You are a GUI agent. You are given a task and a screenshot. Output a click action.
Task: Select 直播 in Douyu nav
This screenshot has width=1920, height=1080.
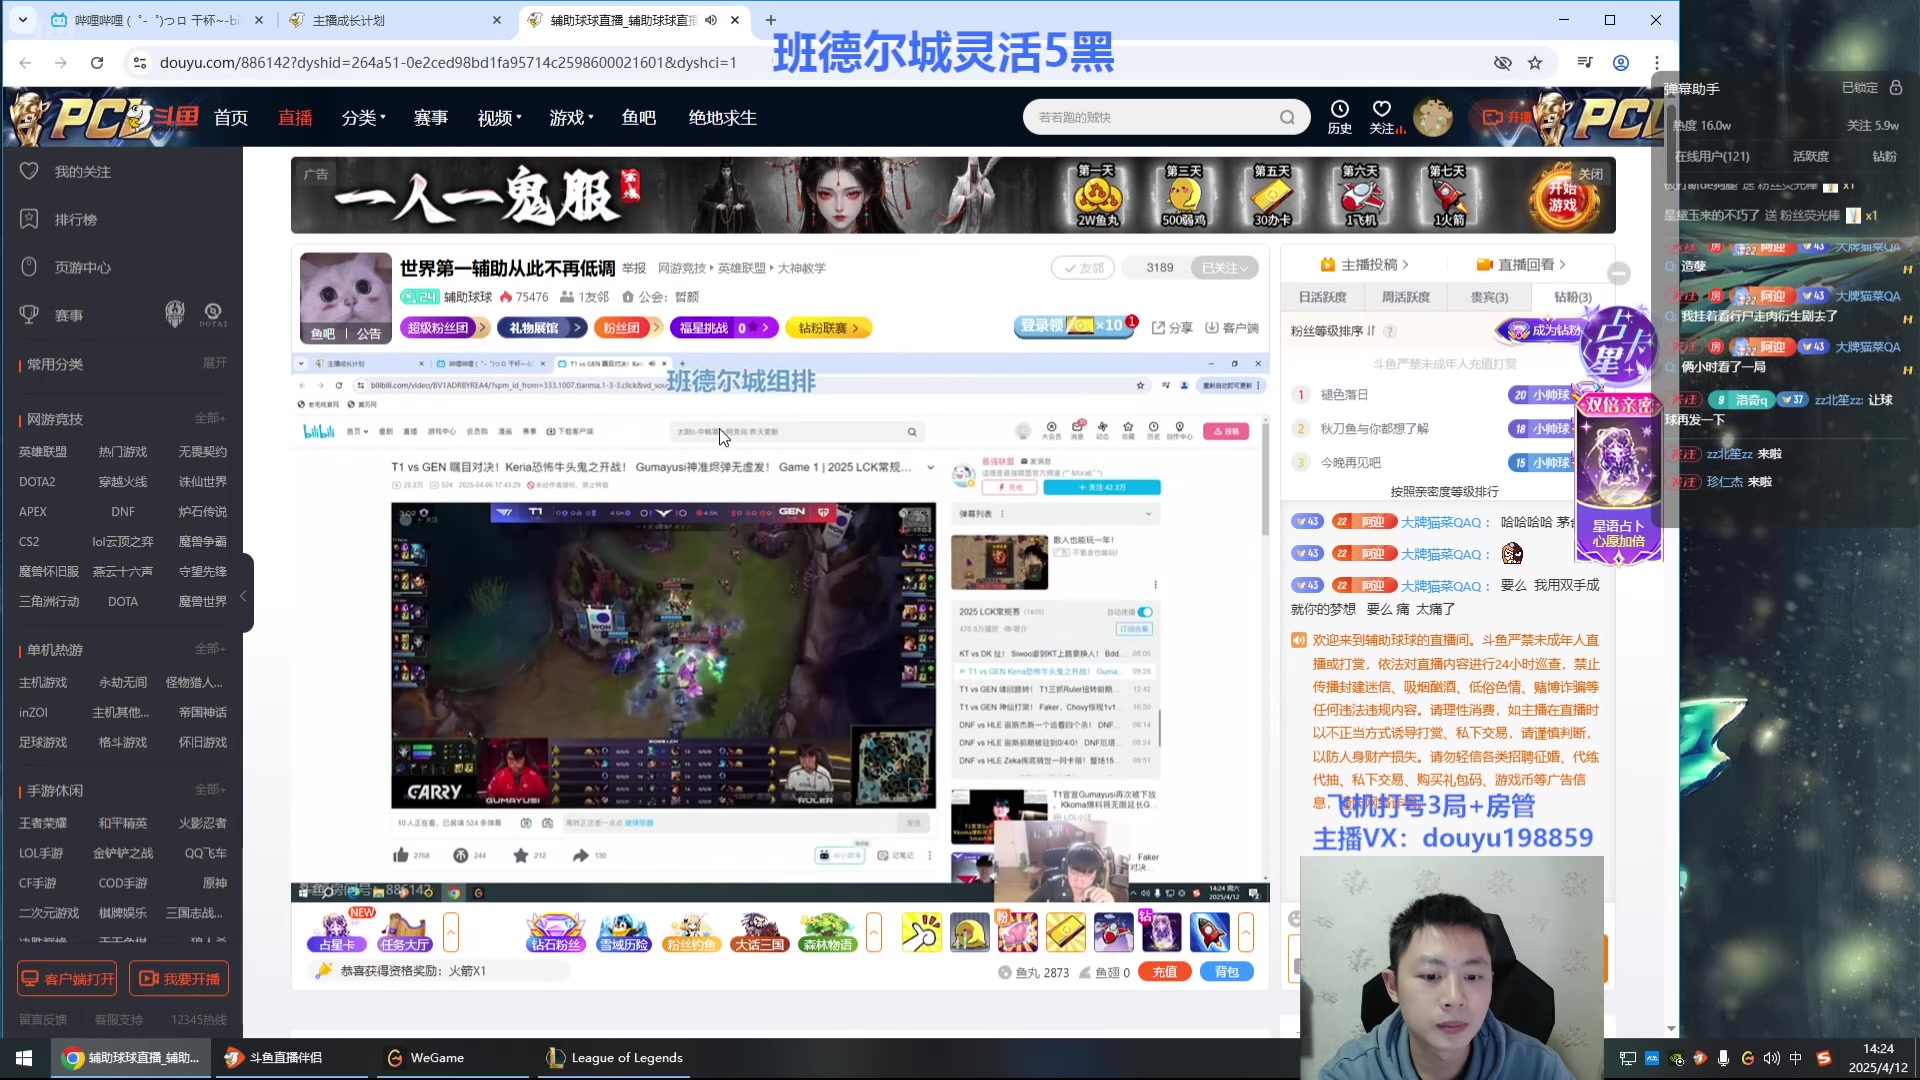click(295, 118)
